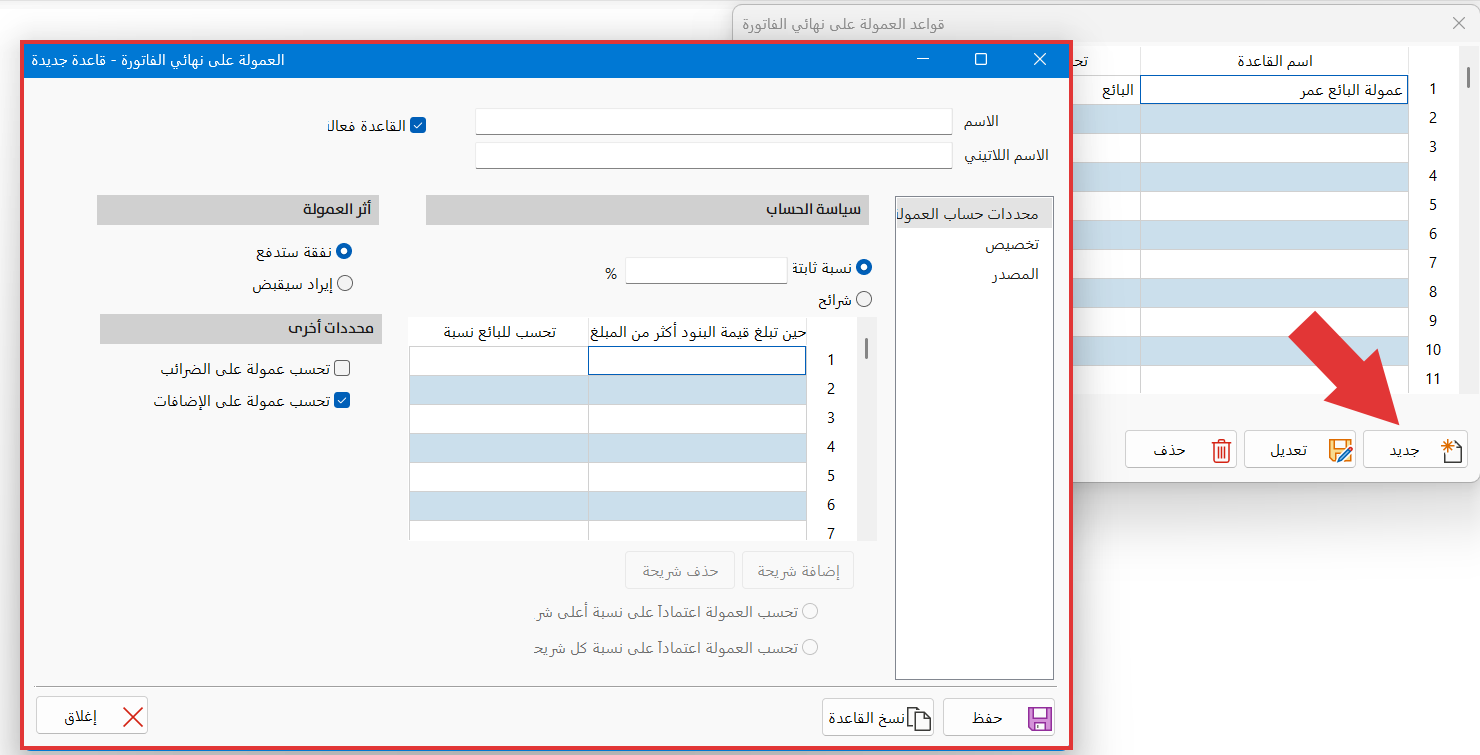Click the red X icon on إغلاق button

[132, 717]
